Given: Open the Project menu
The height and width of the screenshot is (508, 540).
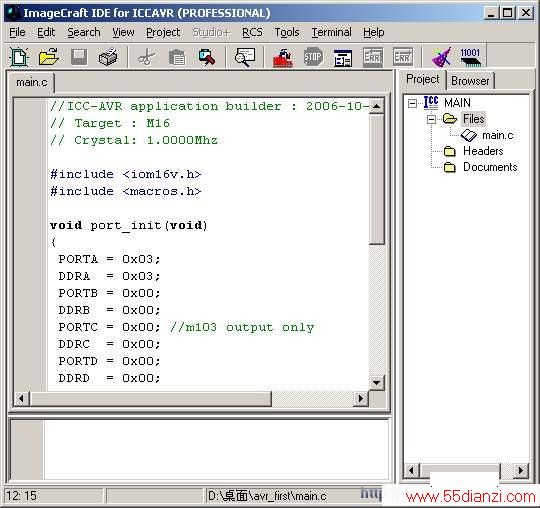Looking at the screenshot, I should pos(163,32).
